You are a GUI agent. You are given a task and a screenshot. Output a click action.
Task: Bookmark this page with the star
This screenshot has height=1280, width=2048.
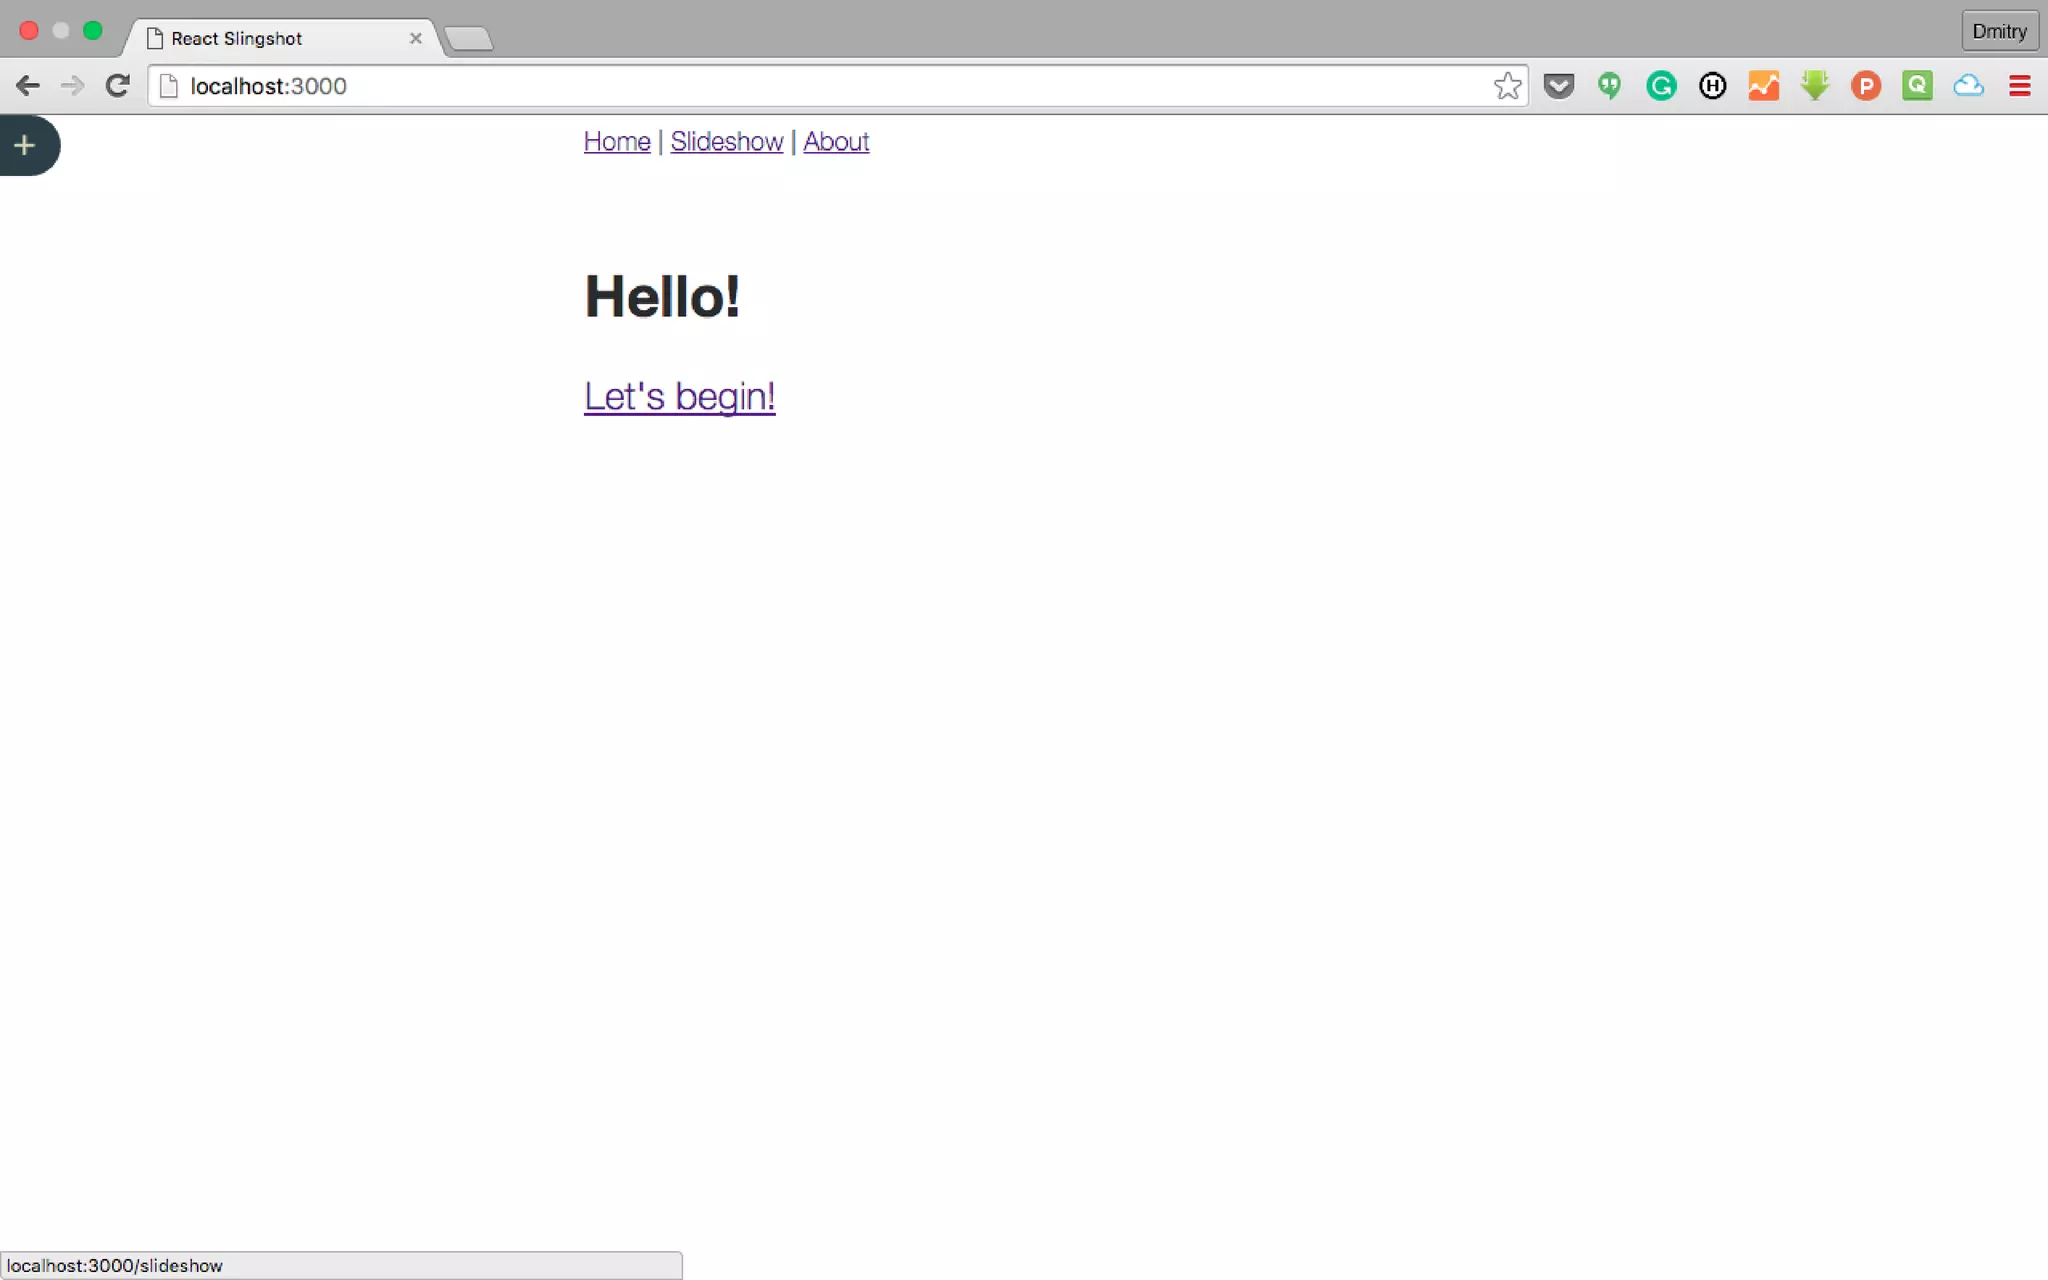coord(1507,86)
